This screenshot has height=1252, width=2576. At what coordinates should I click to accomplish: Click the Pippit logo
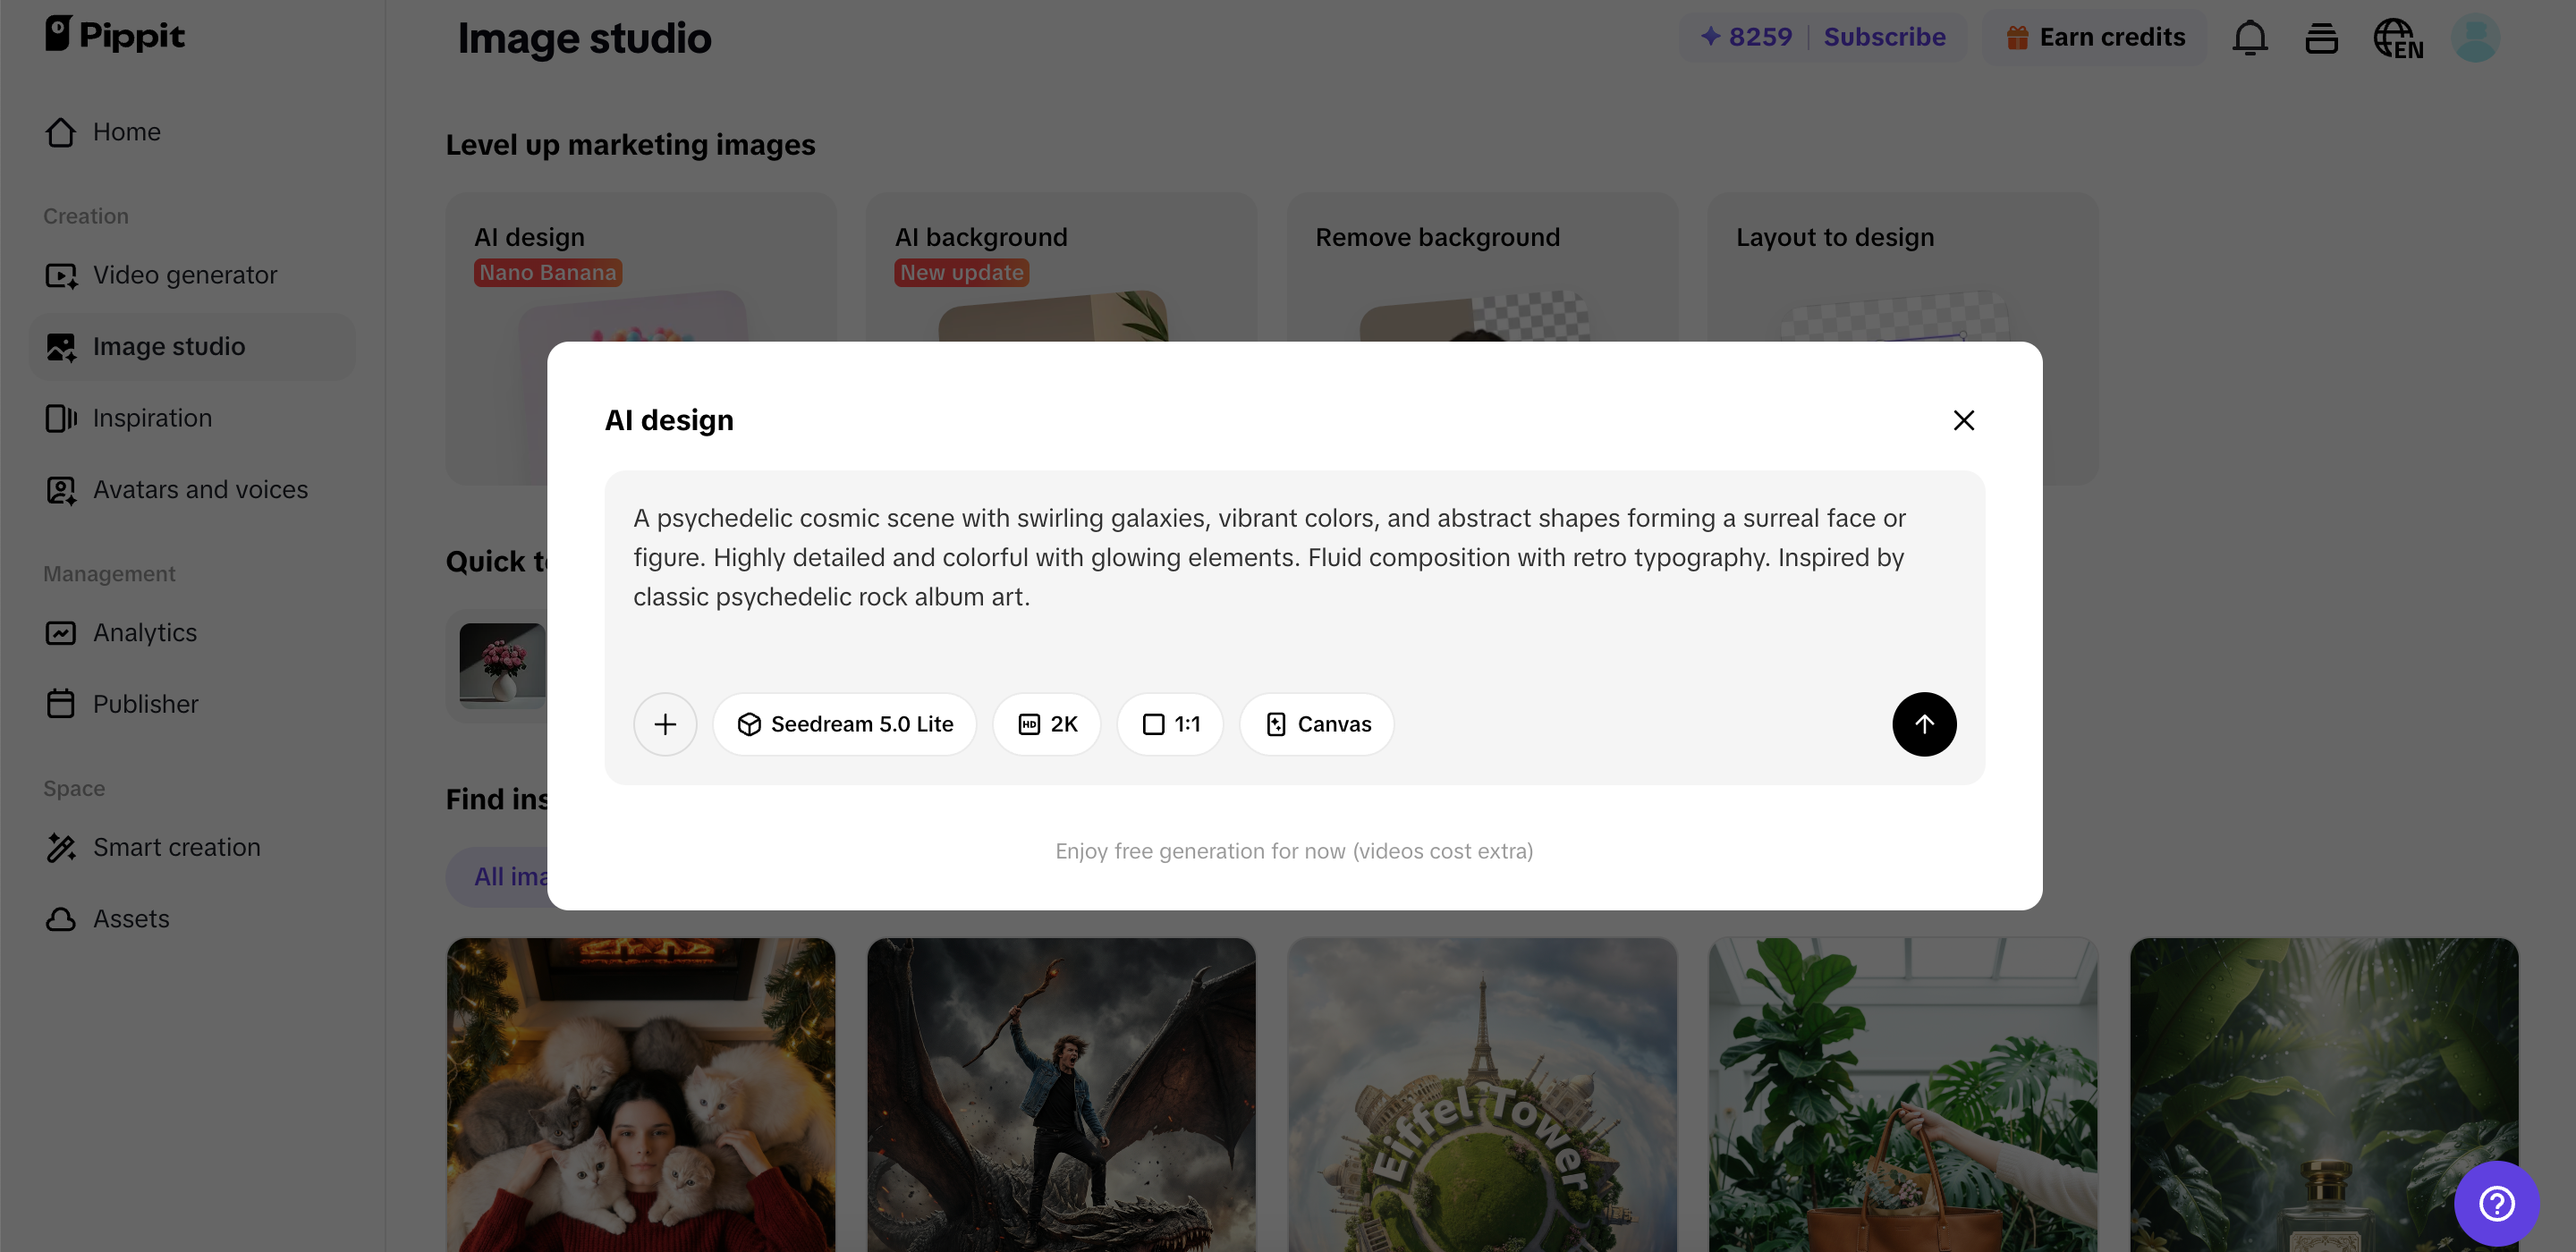[x=115, y=35]
